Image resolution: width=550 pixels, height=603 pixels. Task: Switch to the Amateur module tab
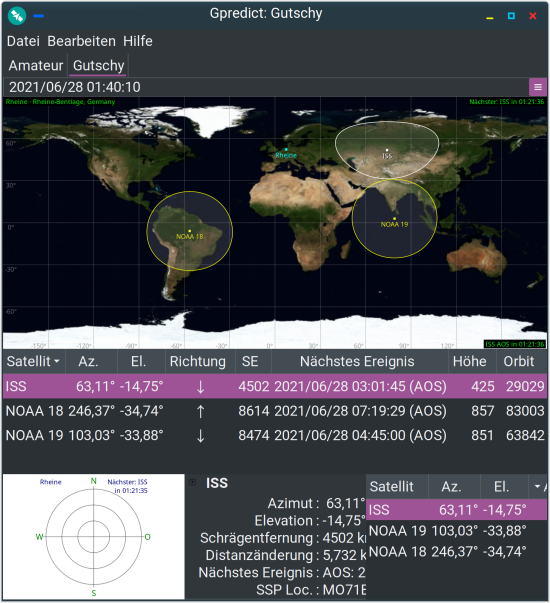click(36, 65)
